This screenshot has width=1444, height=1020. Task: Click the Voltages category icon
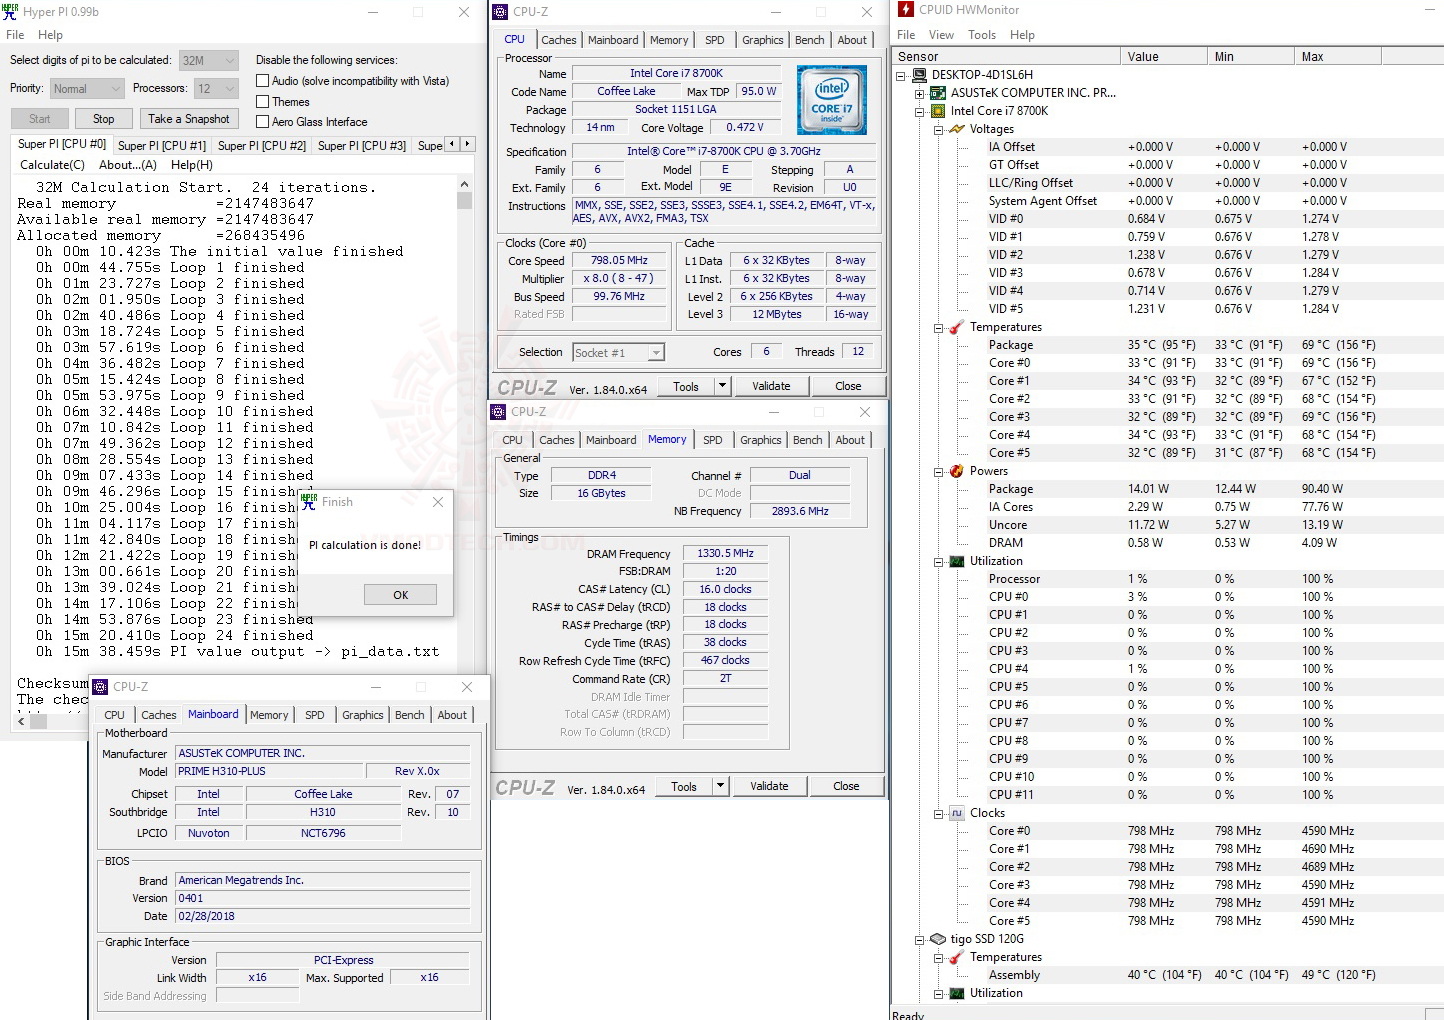pos(957,129)
